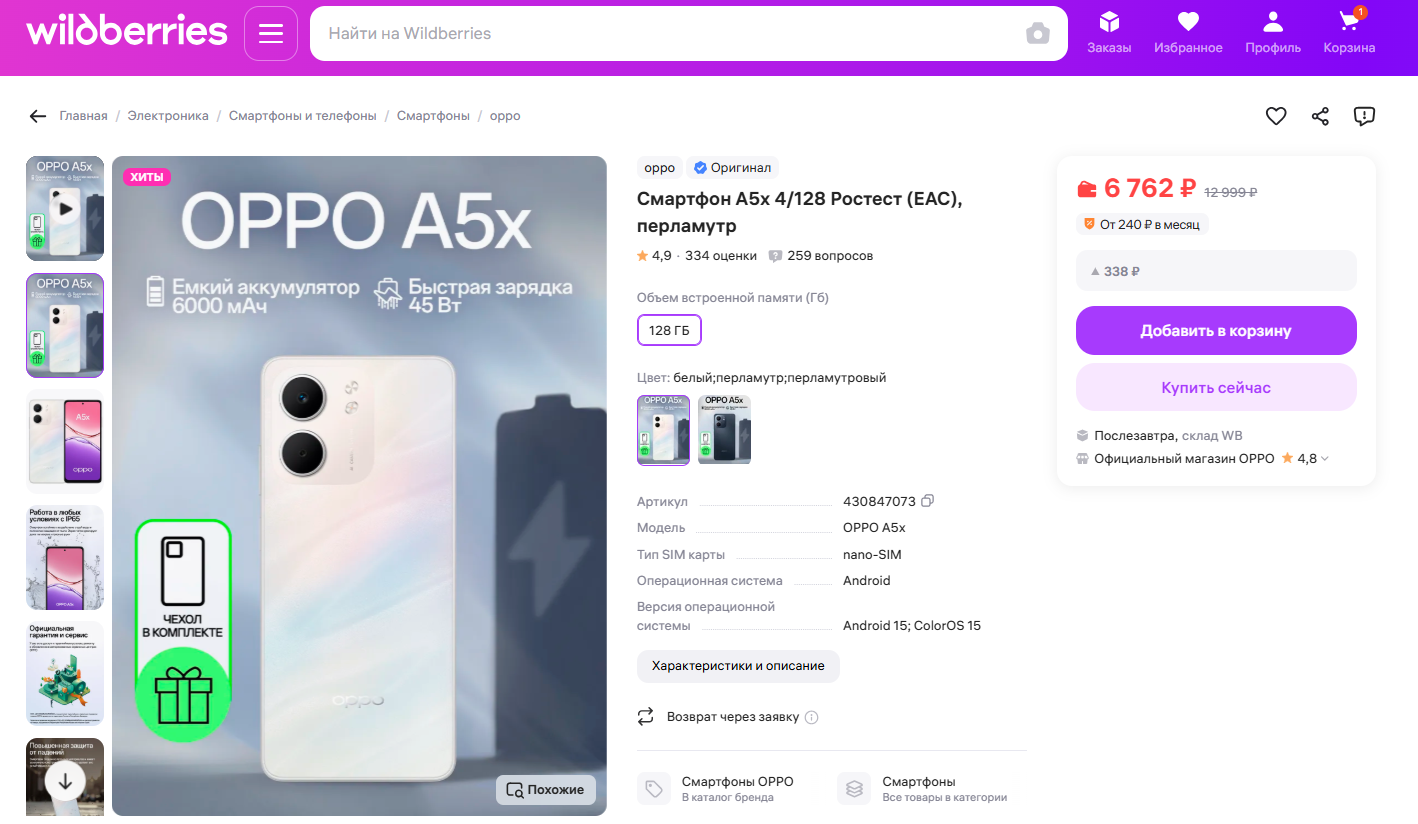Click the report feedback speech bubble icon

click(1364, 116)
